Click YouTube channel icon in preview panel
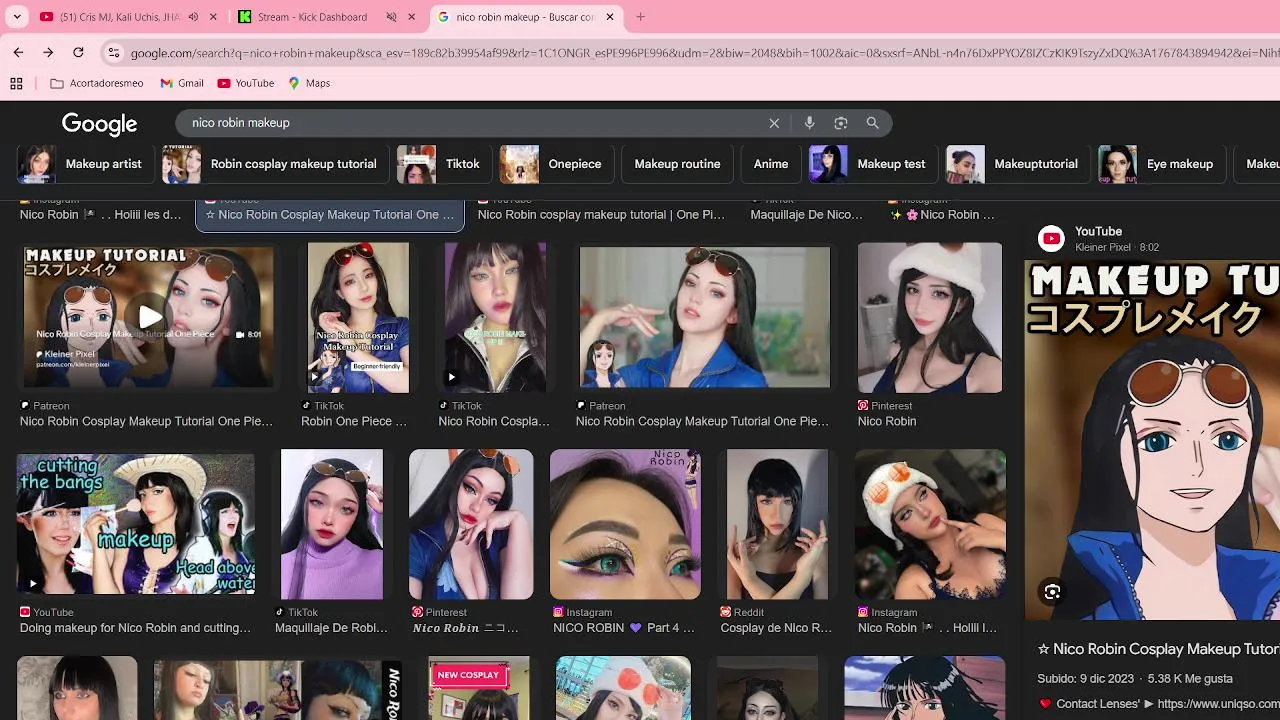Image resolution: width=1280 pixels, height=720 pixels. 1051,238
